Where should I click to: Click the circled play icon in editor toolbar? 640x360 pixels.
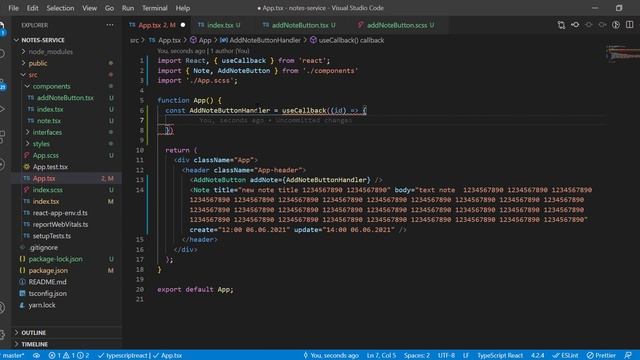(616, 25)
